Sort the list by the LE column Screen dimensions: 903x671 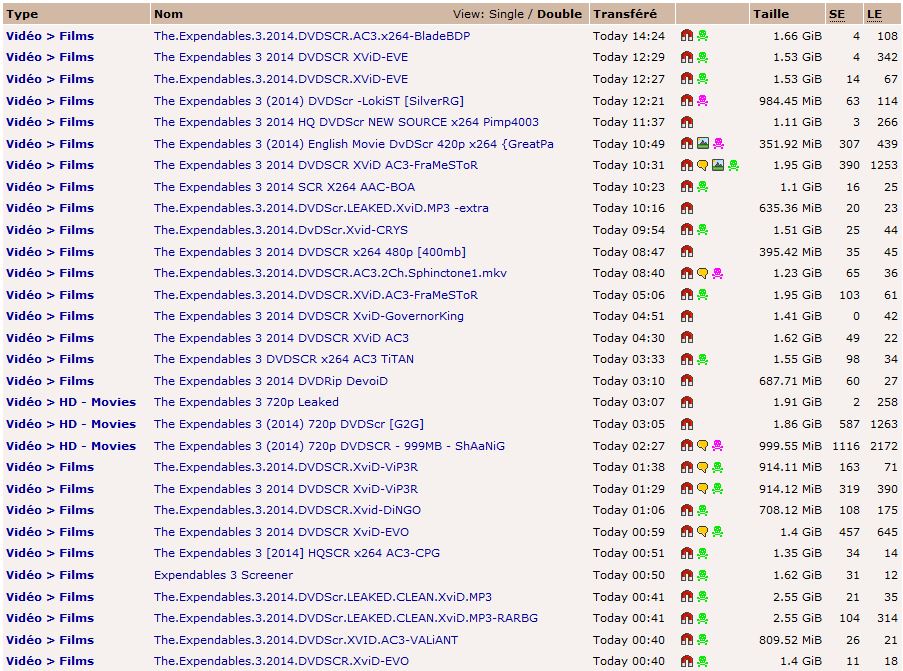[874, 14]
